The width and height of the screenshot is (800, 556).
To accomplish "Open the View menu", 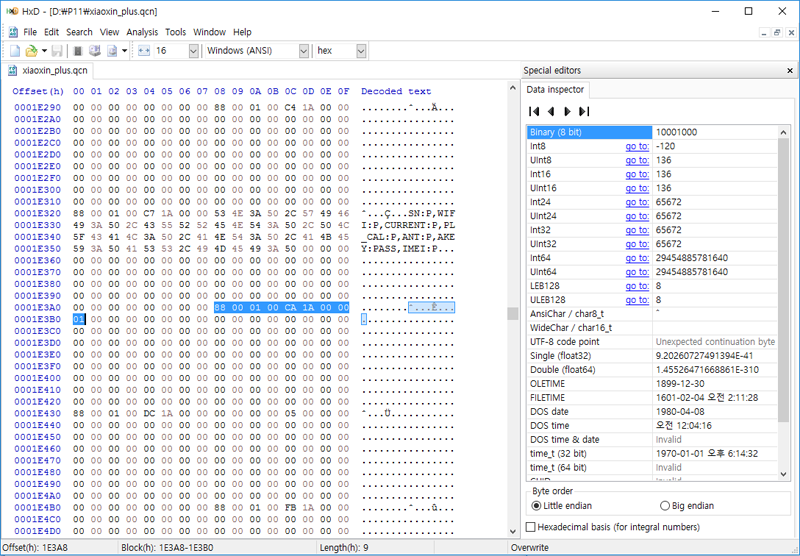I will [109, 32].
